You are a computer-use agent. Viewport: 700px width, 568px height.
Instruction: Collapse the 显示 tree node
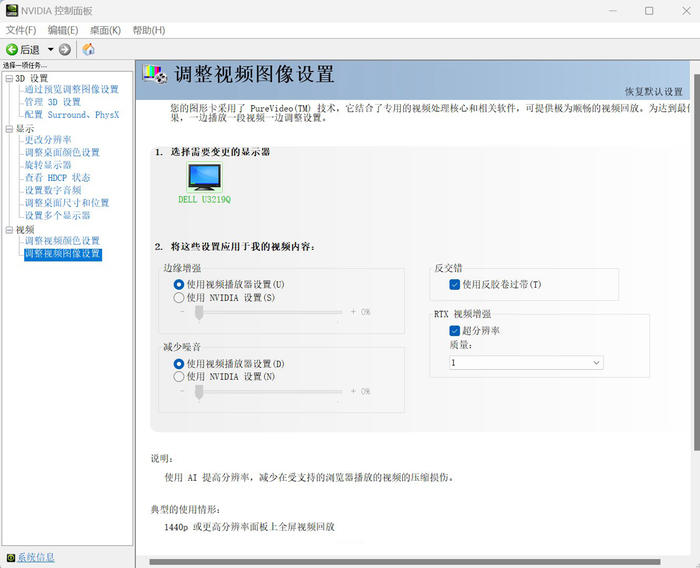tap(9, 129)
